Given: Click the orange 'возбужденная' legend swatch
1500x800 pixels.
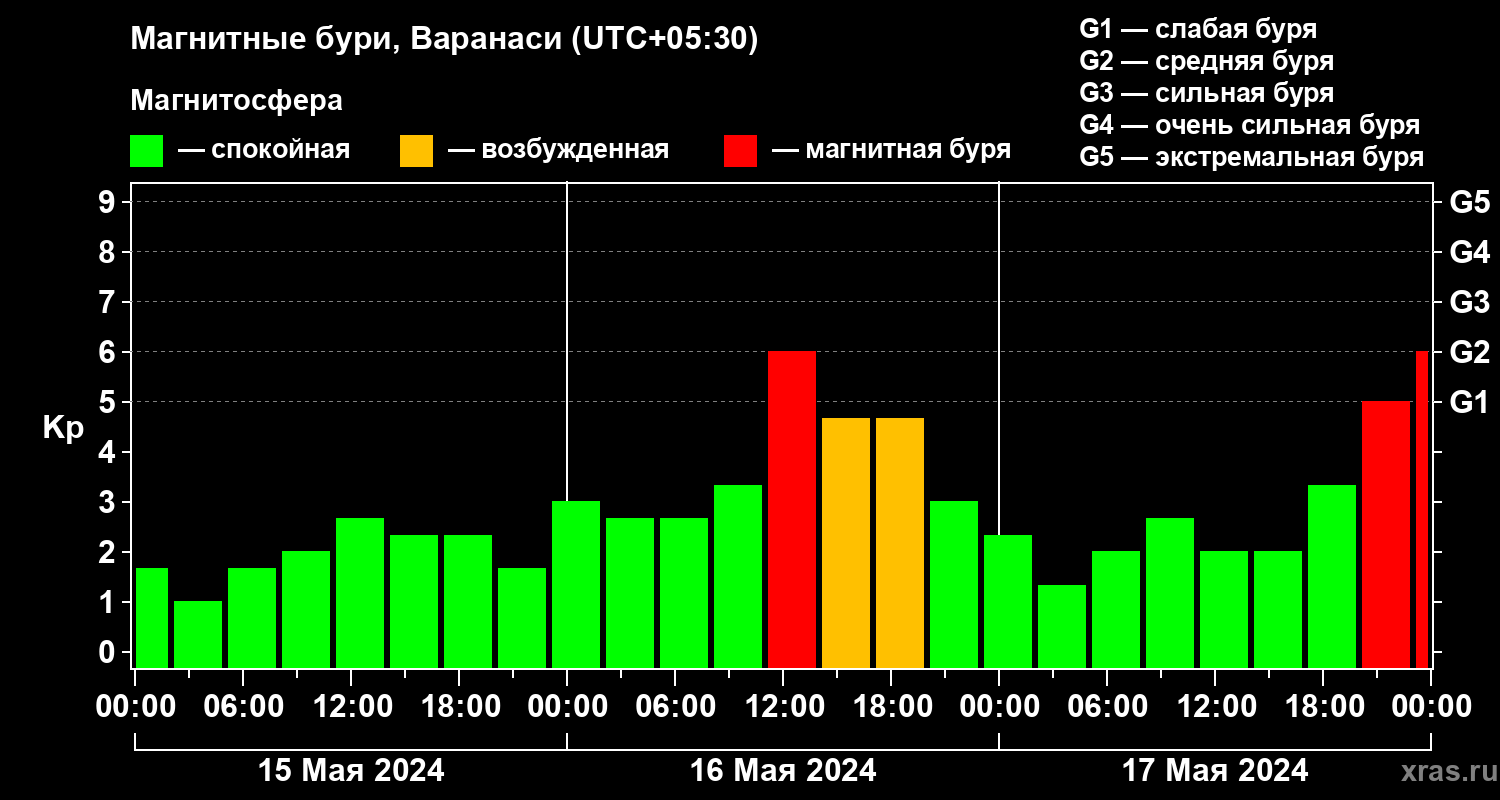Looking at the screenshot, I should [416, 151].
